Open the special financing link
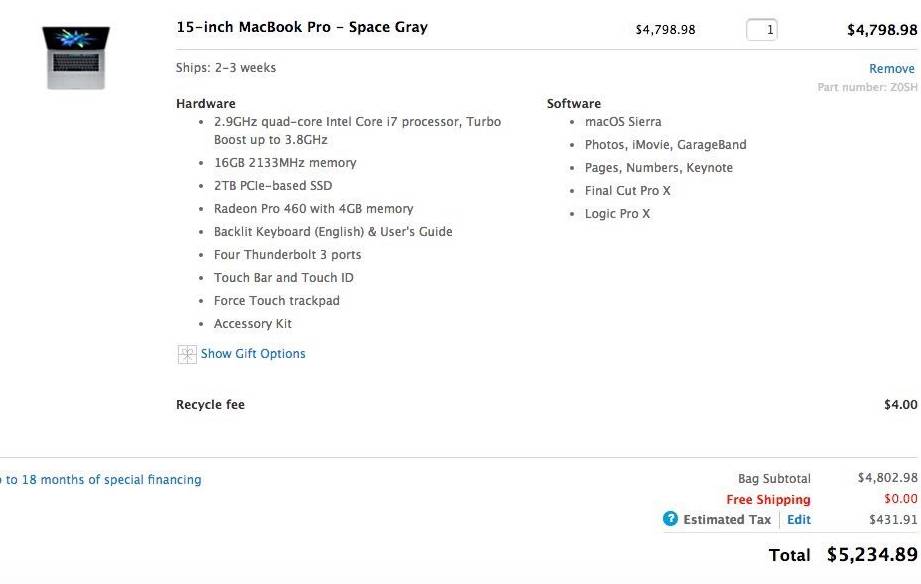 tap(101, 480)
